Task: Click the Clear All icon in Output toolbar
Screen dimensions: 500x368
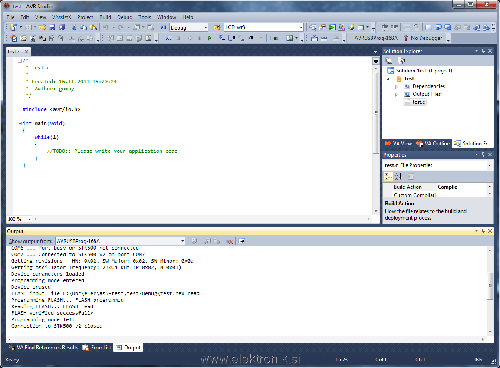Action: pyautogui.click(x=229, y=241)
